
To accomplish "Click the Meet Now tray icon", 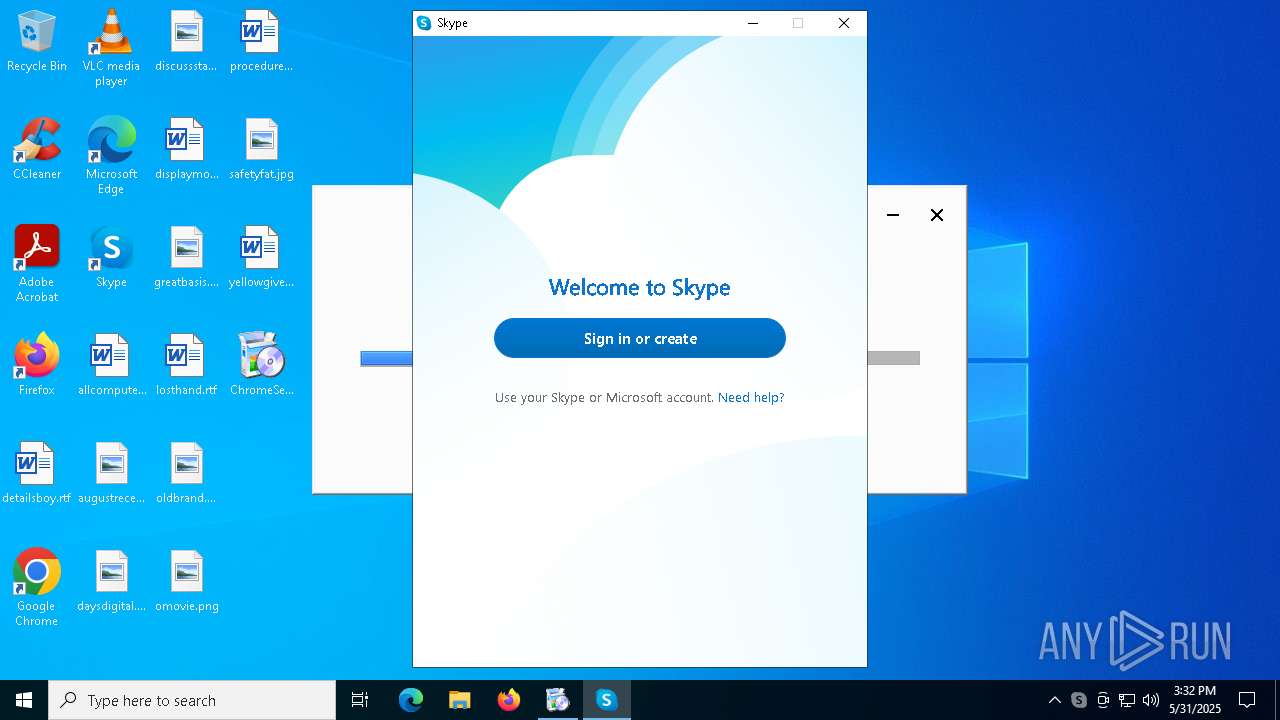I will point(1103,700).
